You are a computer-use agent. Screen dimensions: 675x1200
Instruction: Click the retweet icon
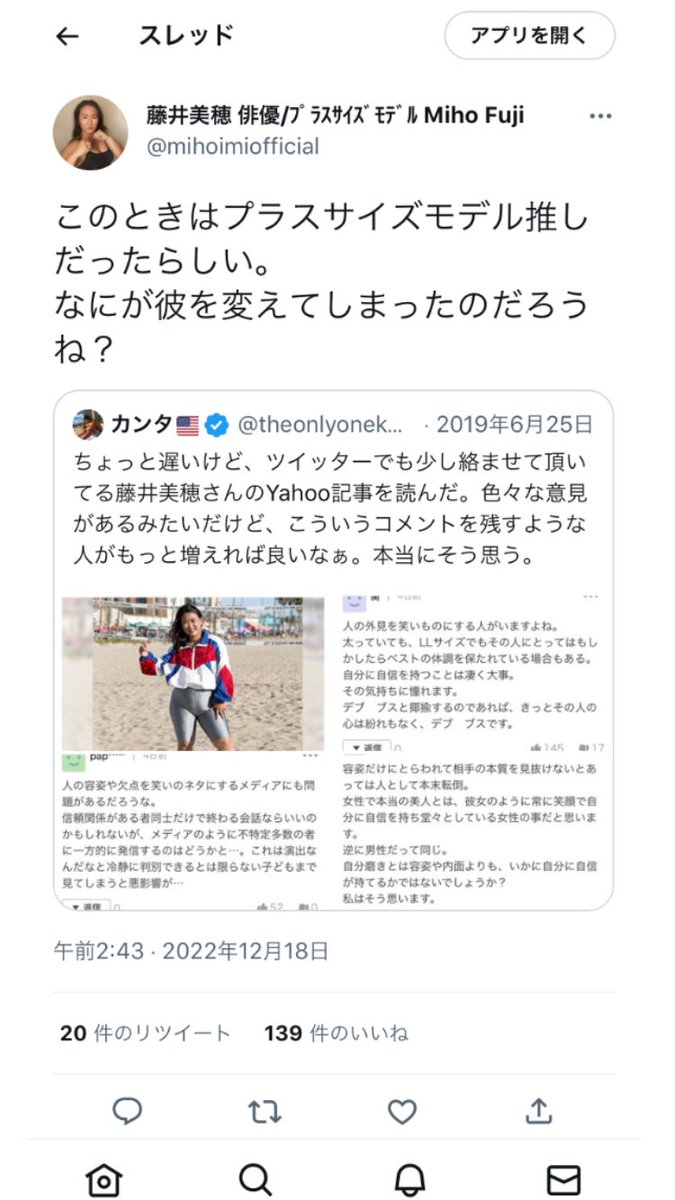(264, 1111)
